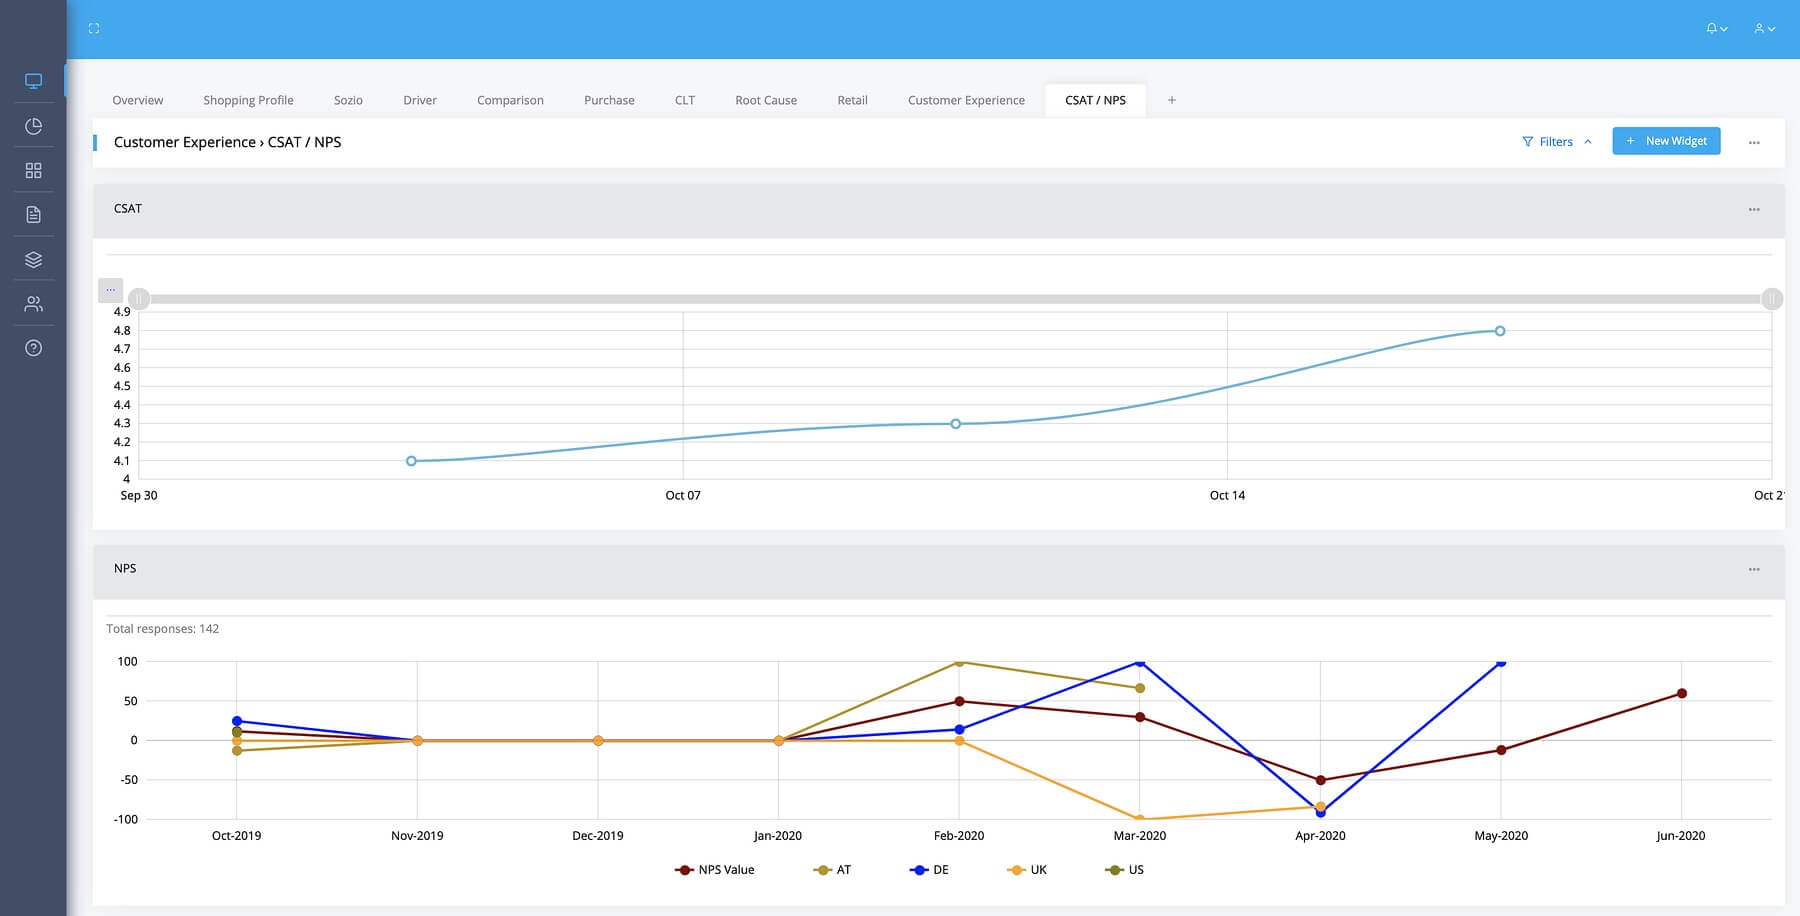Click the left handle of CSAT range slider
Viewport: 1800px width, 916px height.
(x=139, y=299)
